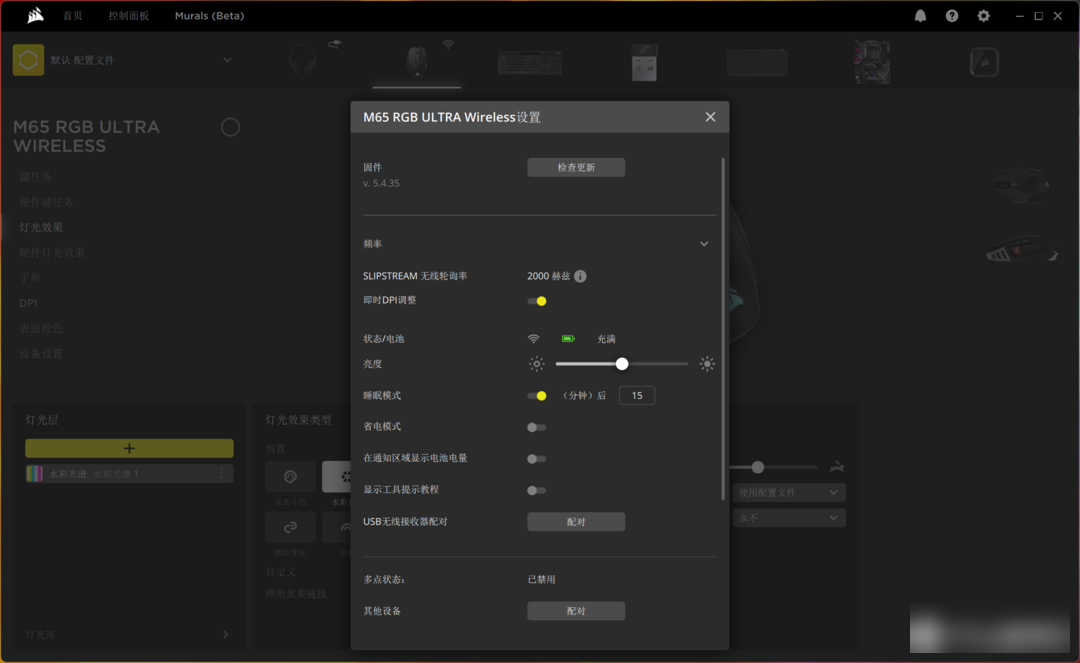Screen dimensions: 1080x663
Task: Toggle the 即时DPI调整 switch
Action: 537,301
